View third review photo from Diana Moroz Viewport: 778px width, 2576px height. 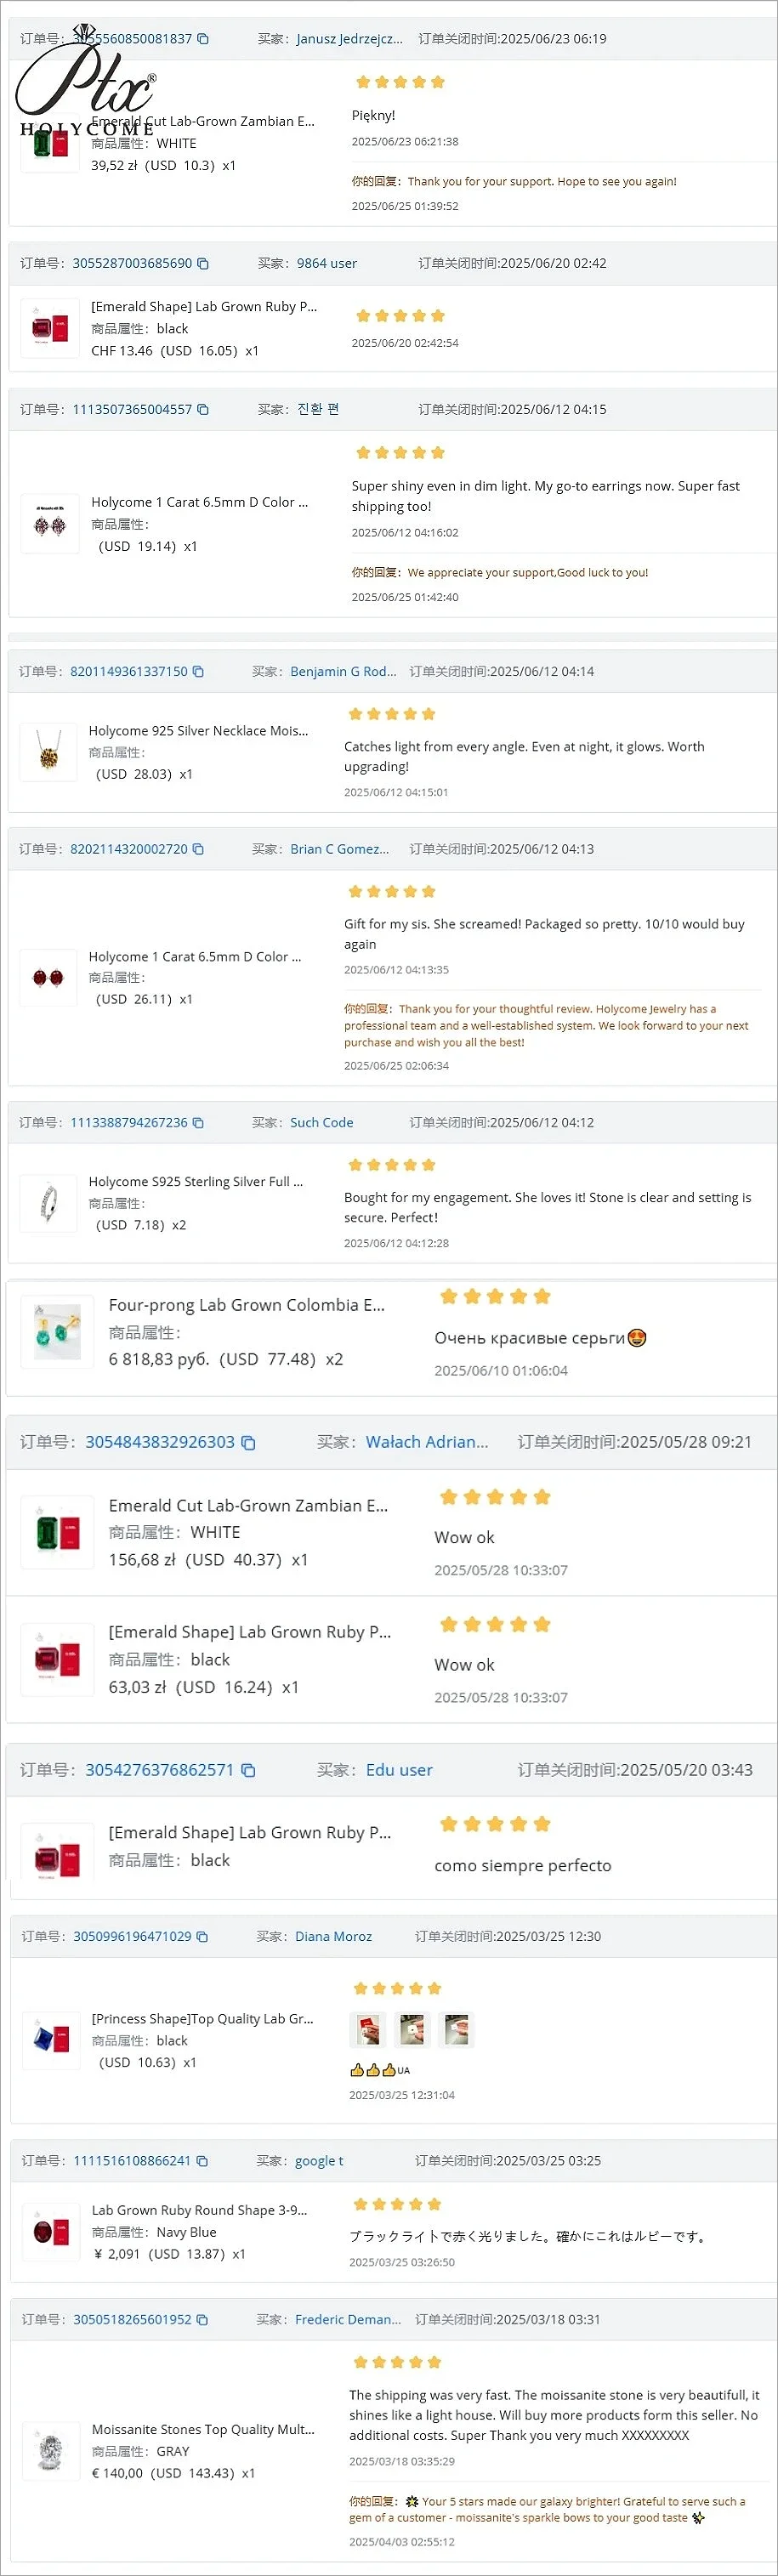(x=457, y=2030)
